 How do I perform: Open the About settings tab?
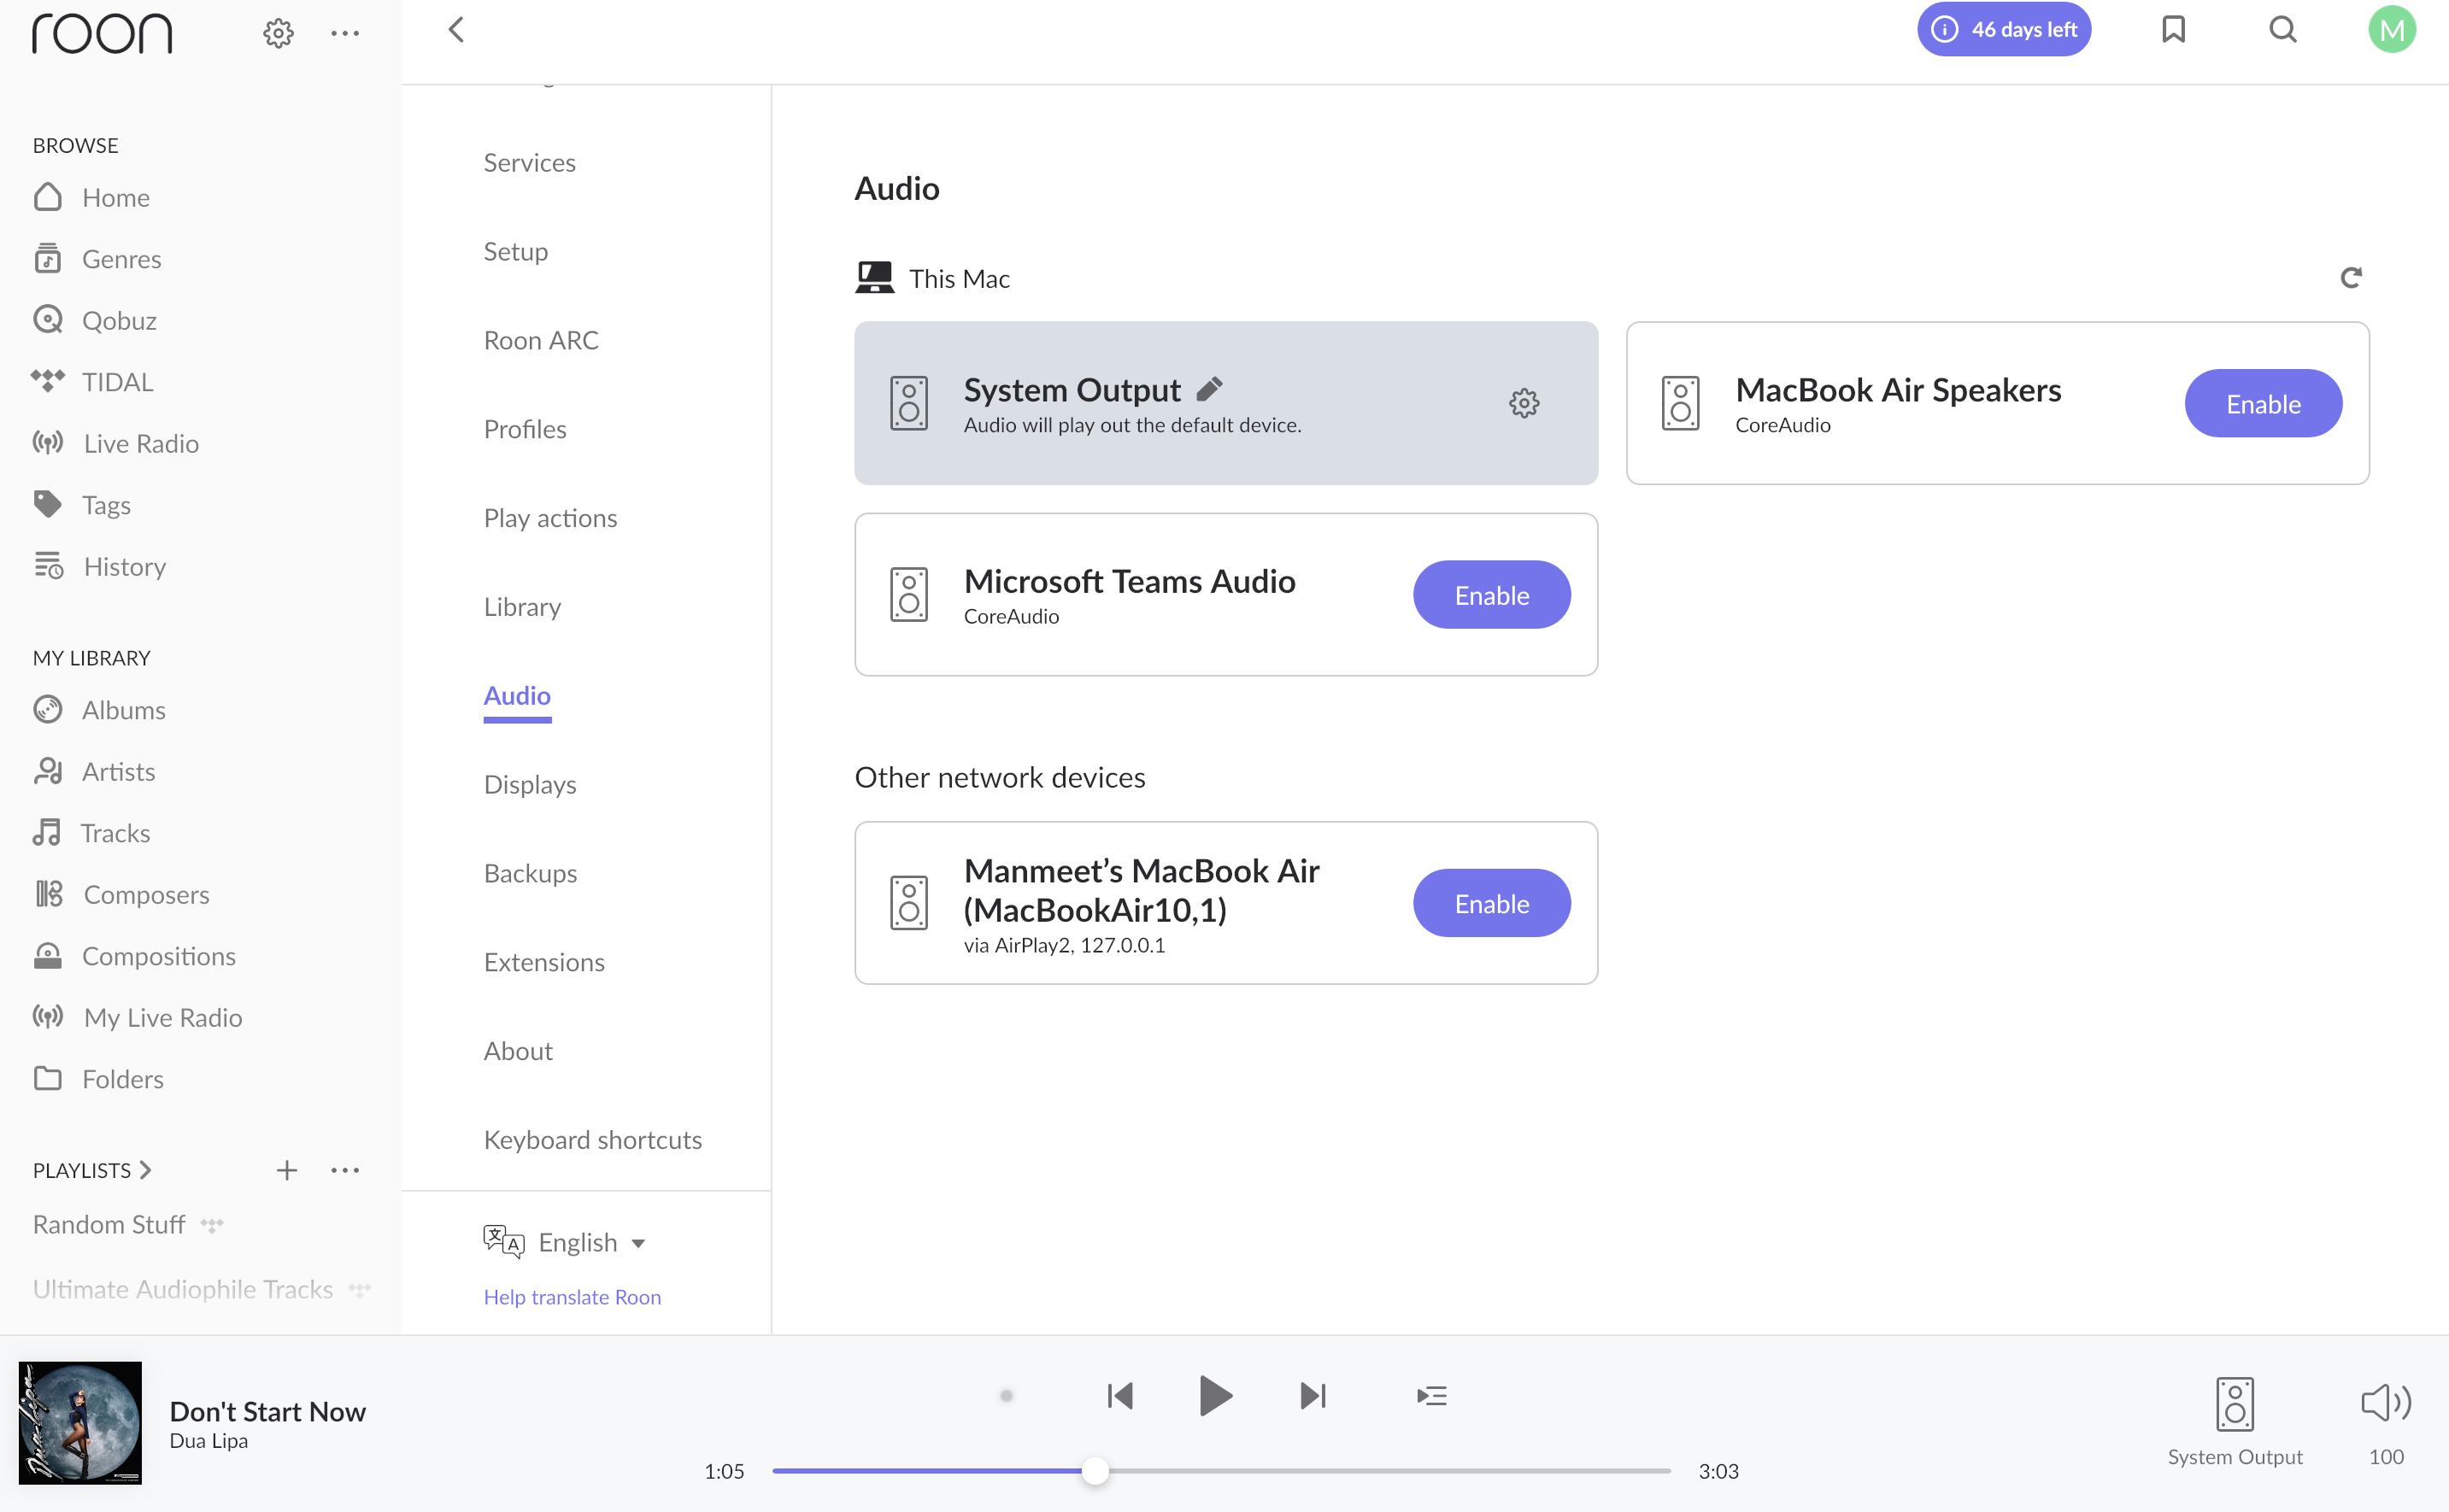(x=518, y=1051)
